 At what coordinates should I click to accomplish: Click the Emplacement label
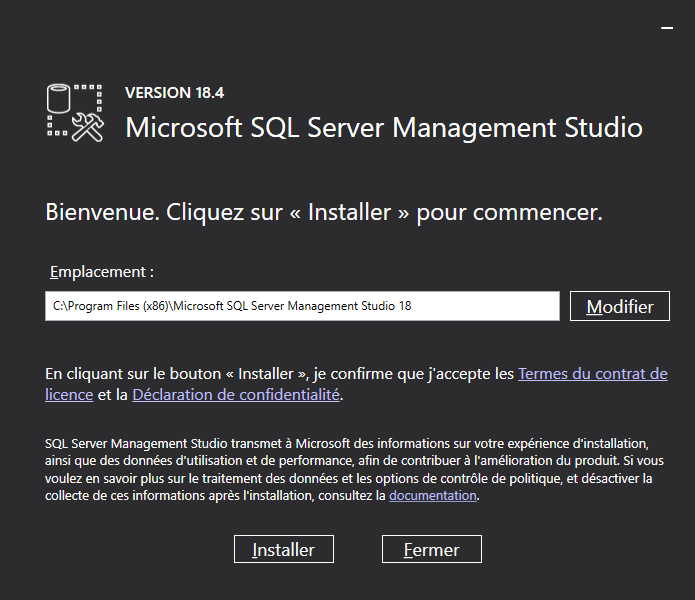click(x=102, y=272)
